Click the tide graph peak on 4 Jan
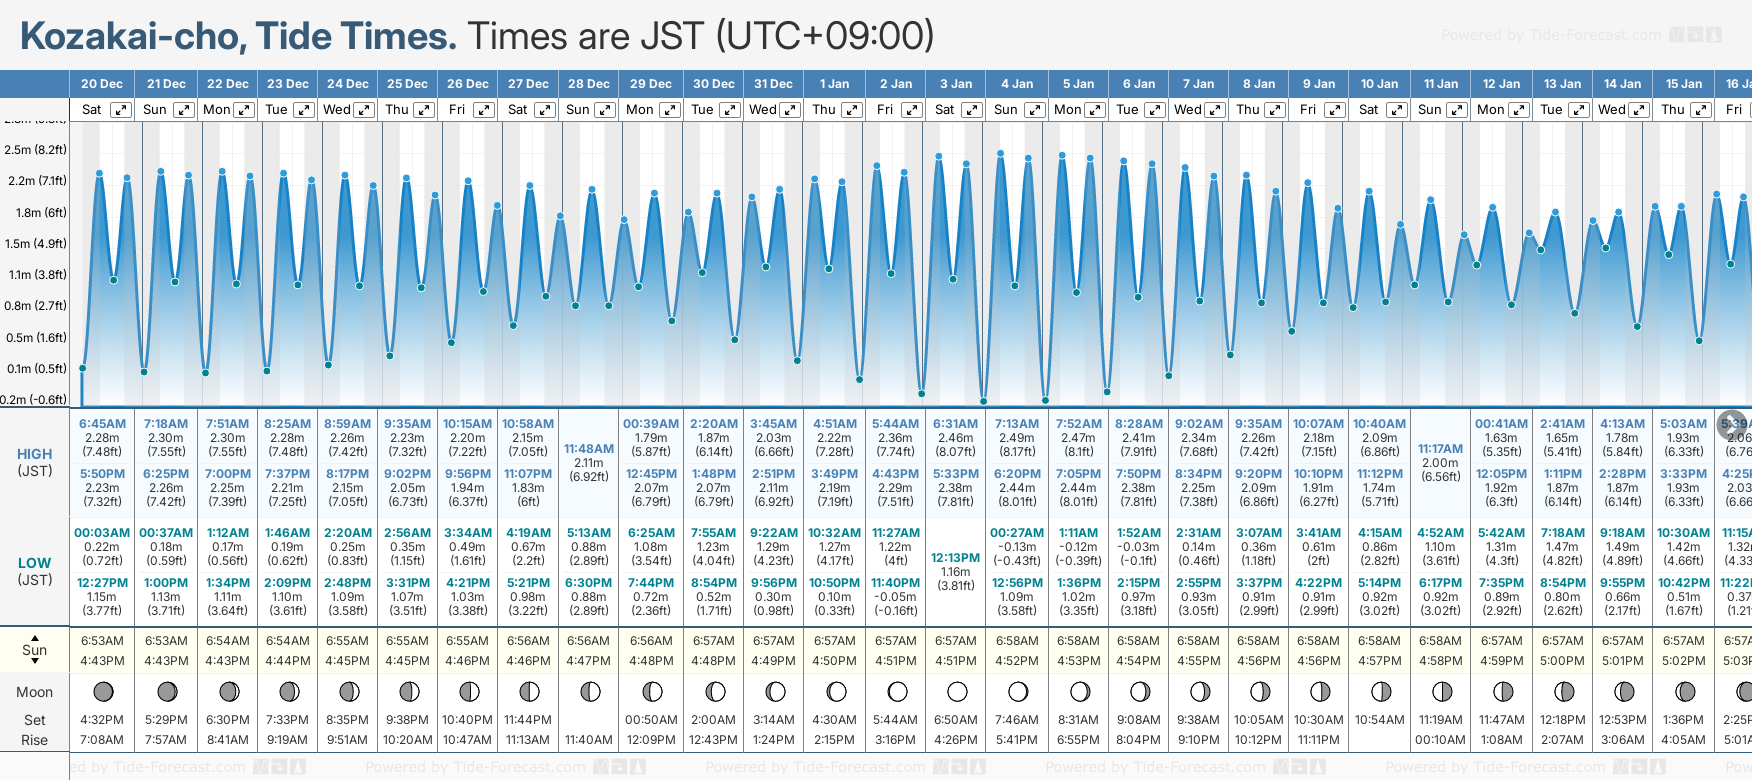The width and height of the screenshot is (1752, 780). (1000, 153)
